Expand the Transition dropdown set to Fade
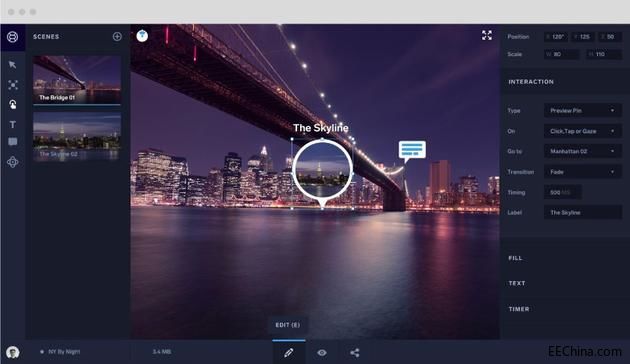630x364 pixels. click(x=583, y=172)
